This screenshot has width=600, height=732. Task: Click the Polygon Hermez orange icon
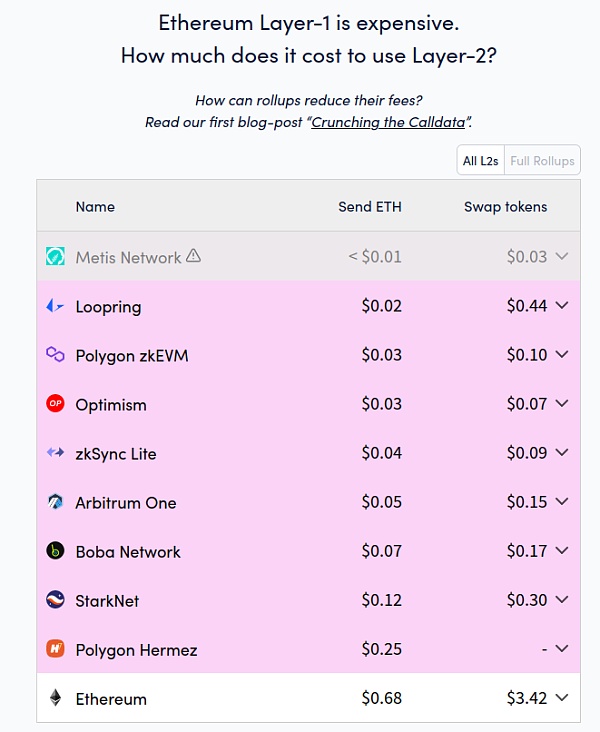tap(55, 649)
